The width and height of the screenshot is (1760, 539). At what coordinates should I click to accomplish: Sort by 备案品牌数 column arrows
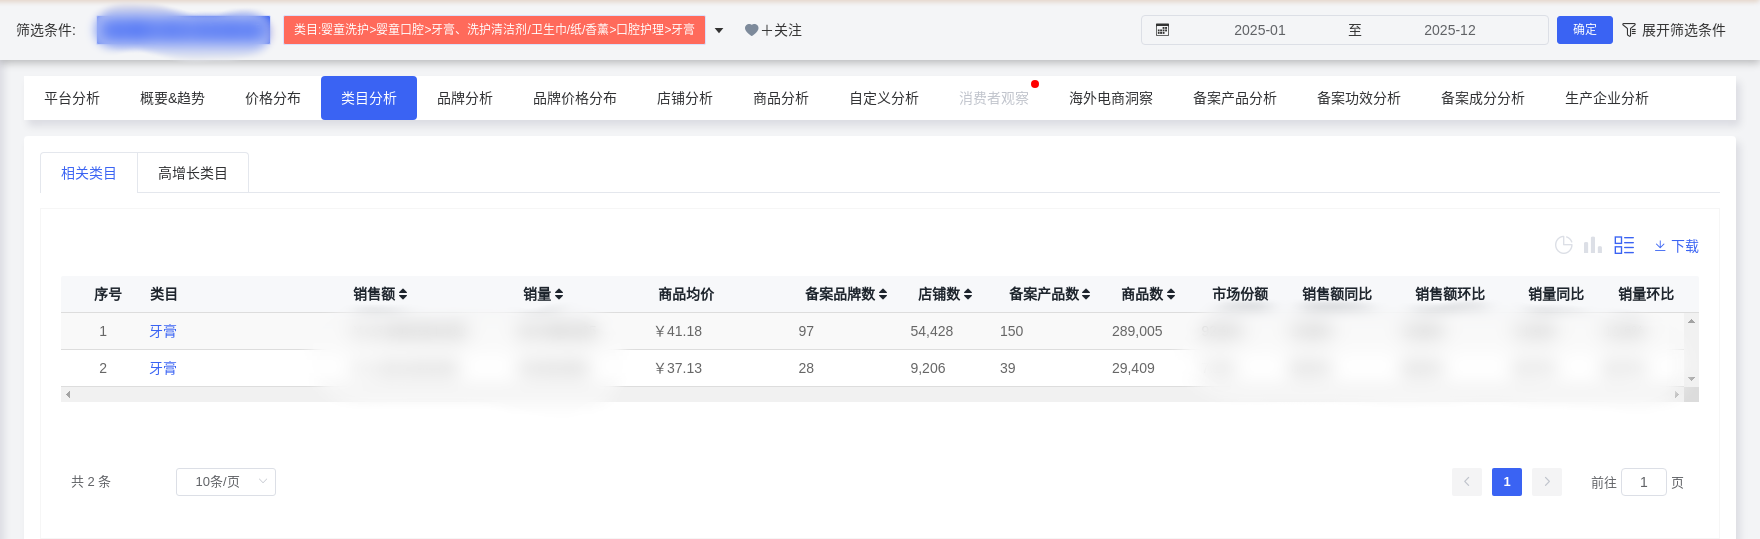(x=883, y=295)
